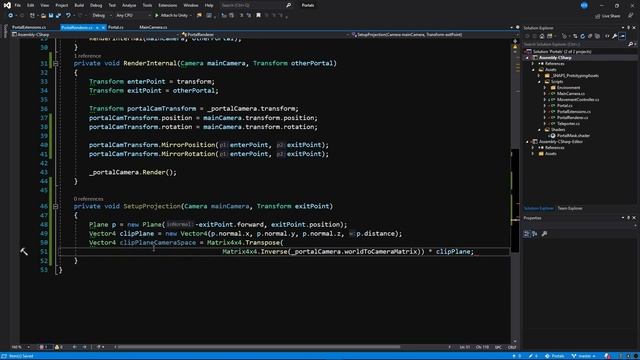Image resolution: width=640 pixels, height=360 pixels.
Task: Open the PortalRenderer class dropdown in navigation bar
Action: 265,35
